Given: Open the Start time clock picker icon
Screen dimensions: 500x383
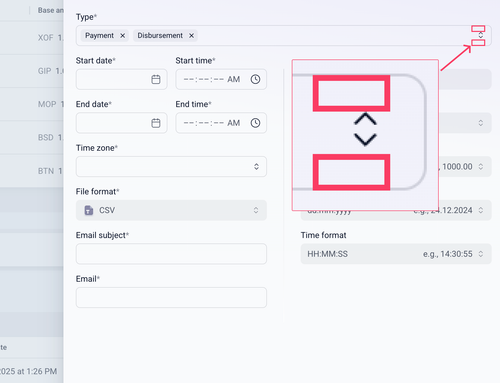Looking at the screenshot, I should pos(255,79).
